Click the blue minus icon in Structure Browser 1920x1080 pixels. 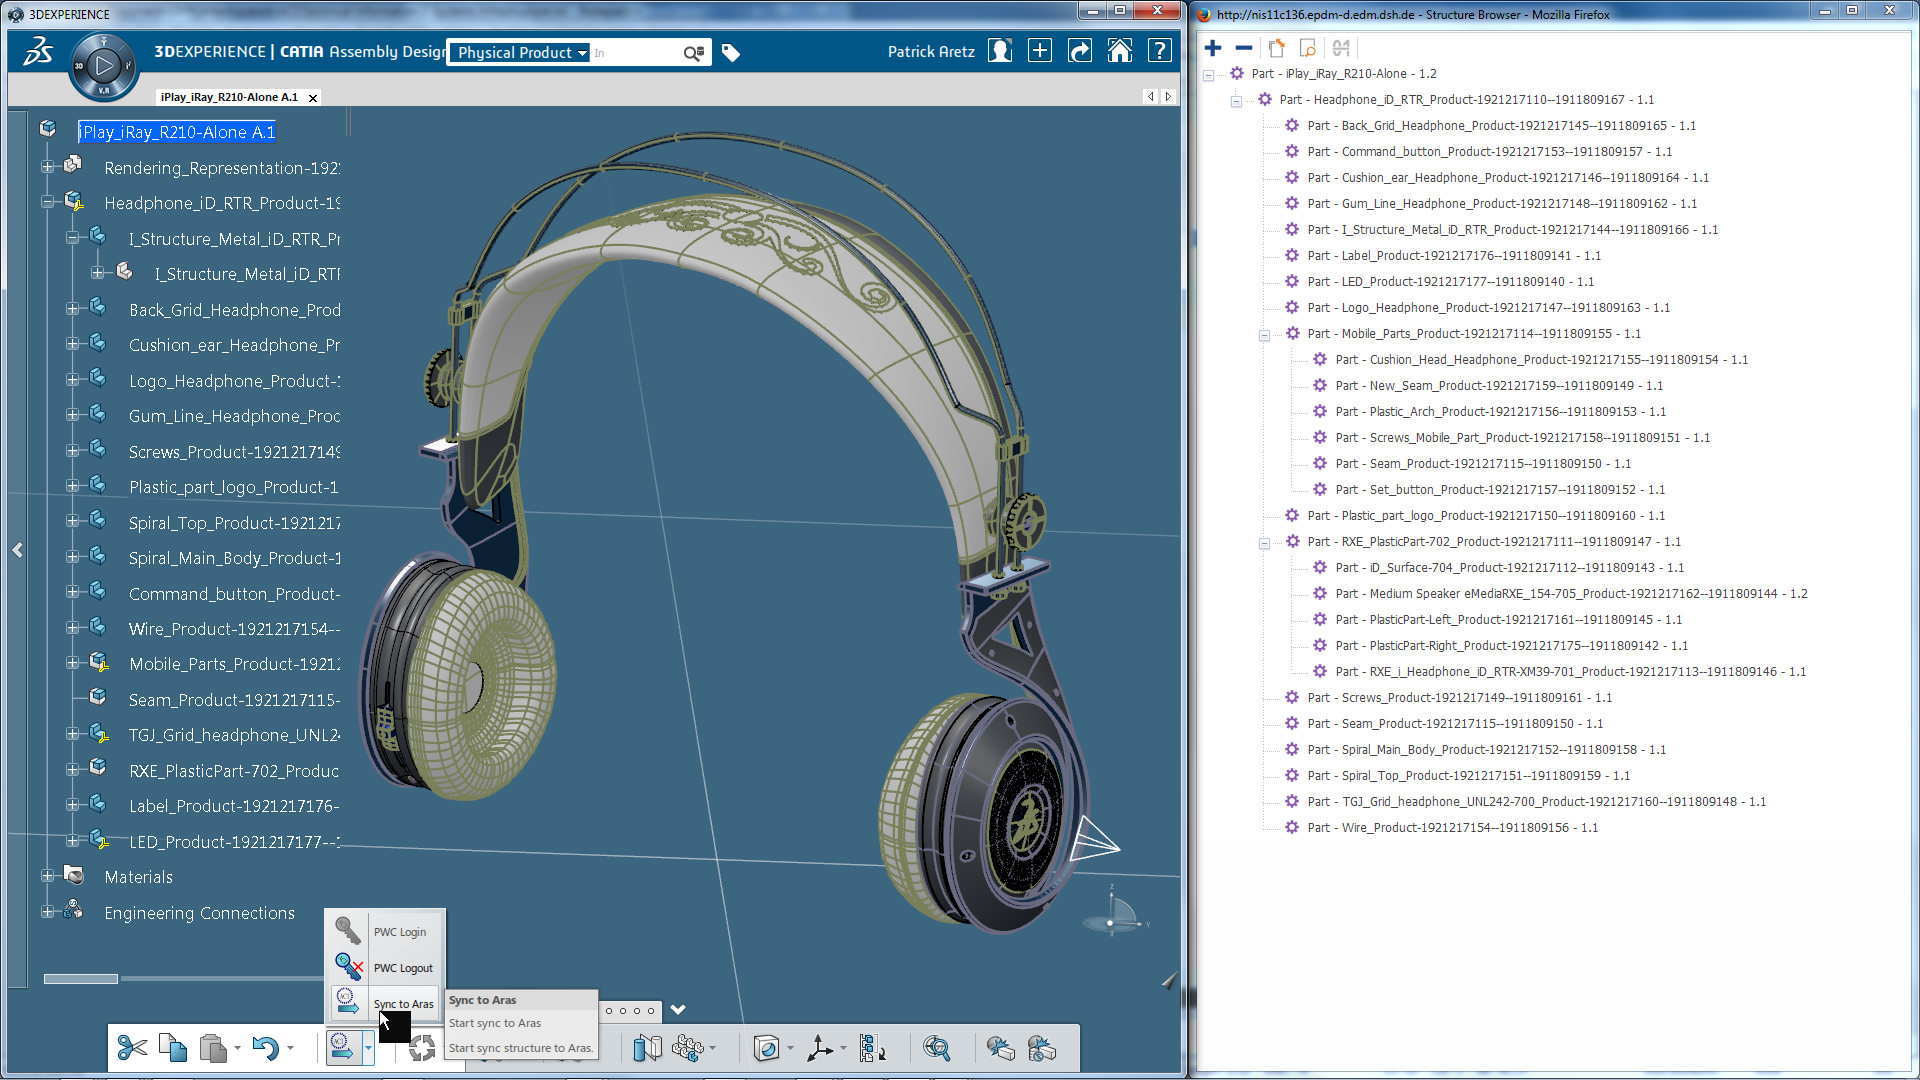tap(1244, 48)
